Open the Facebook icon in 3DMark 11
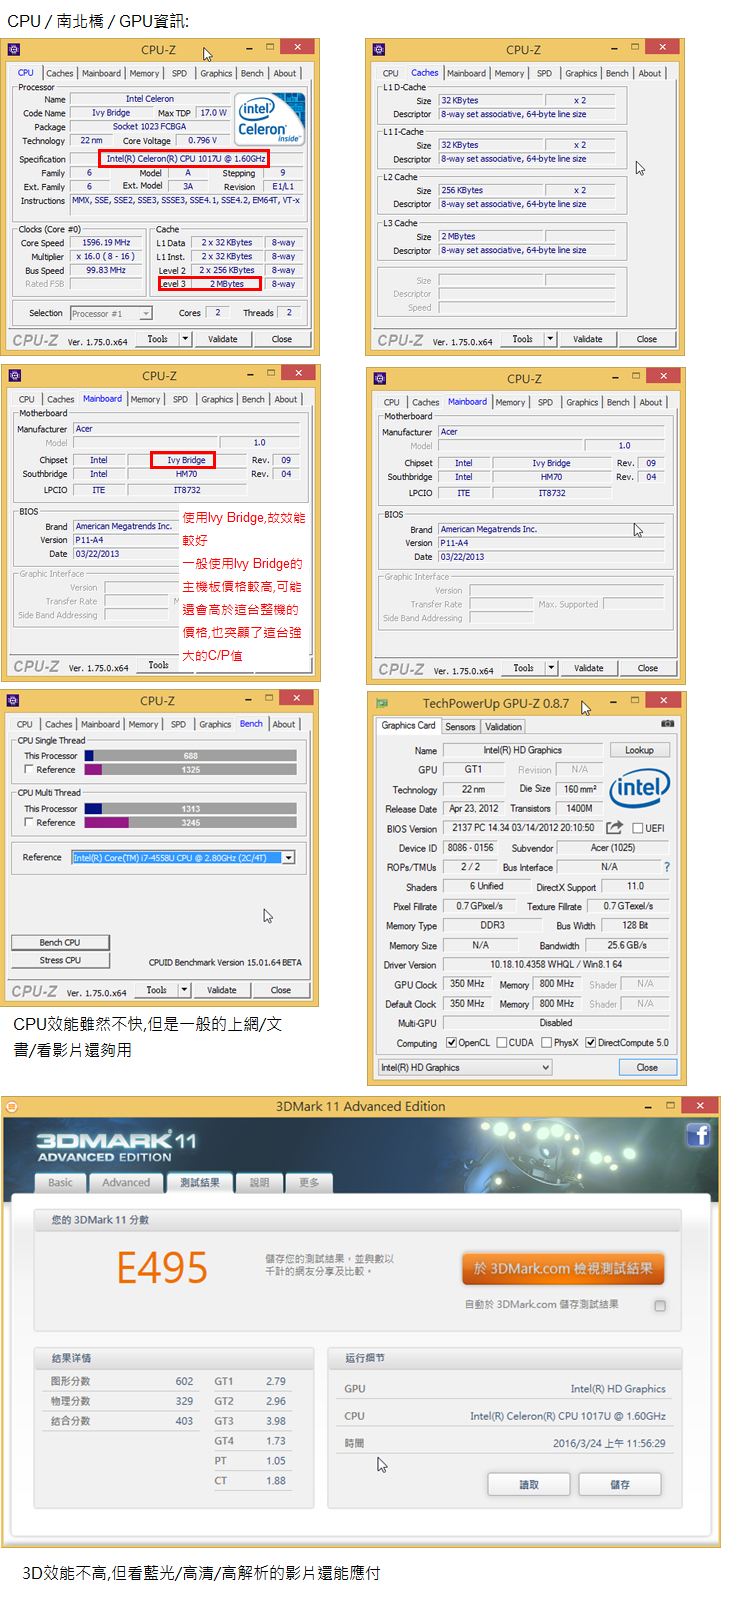 (698, 1134)
